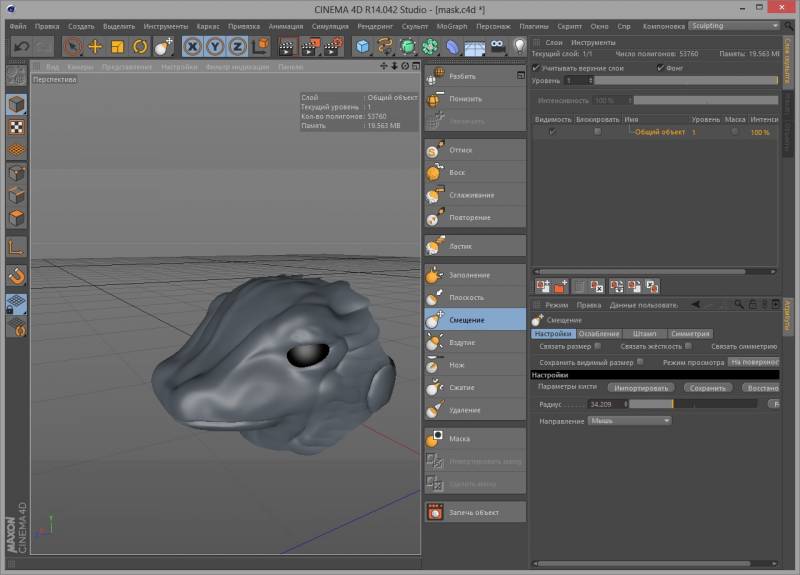Screen dimensions: 800x575
Task: Select the snap magnet icon in the left sidebar
Action: 17,276
